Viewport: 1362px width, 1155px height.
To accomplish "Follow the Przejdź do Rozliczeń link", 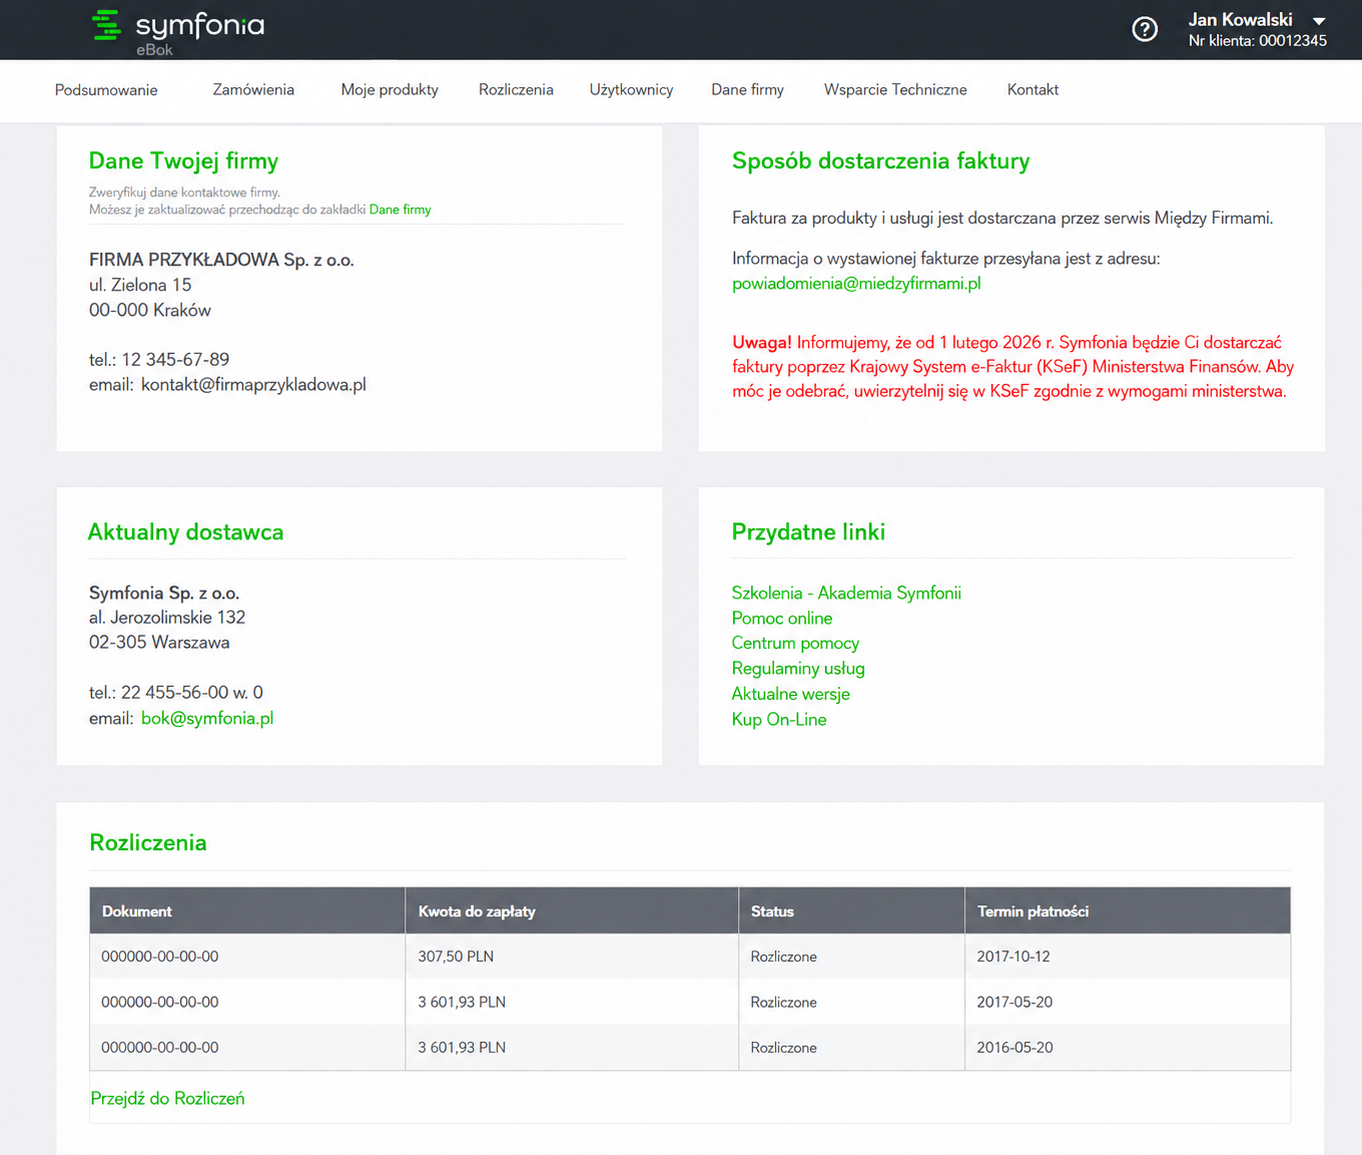I will 167,1099.
